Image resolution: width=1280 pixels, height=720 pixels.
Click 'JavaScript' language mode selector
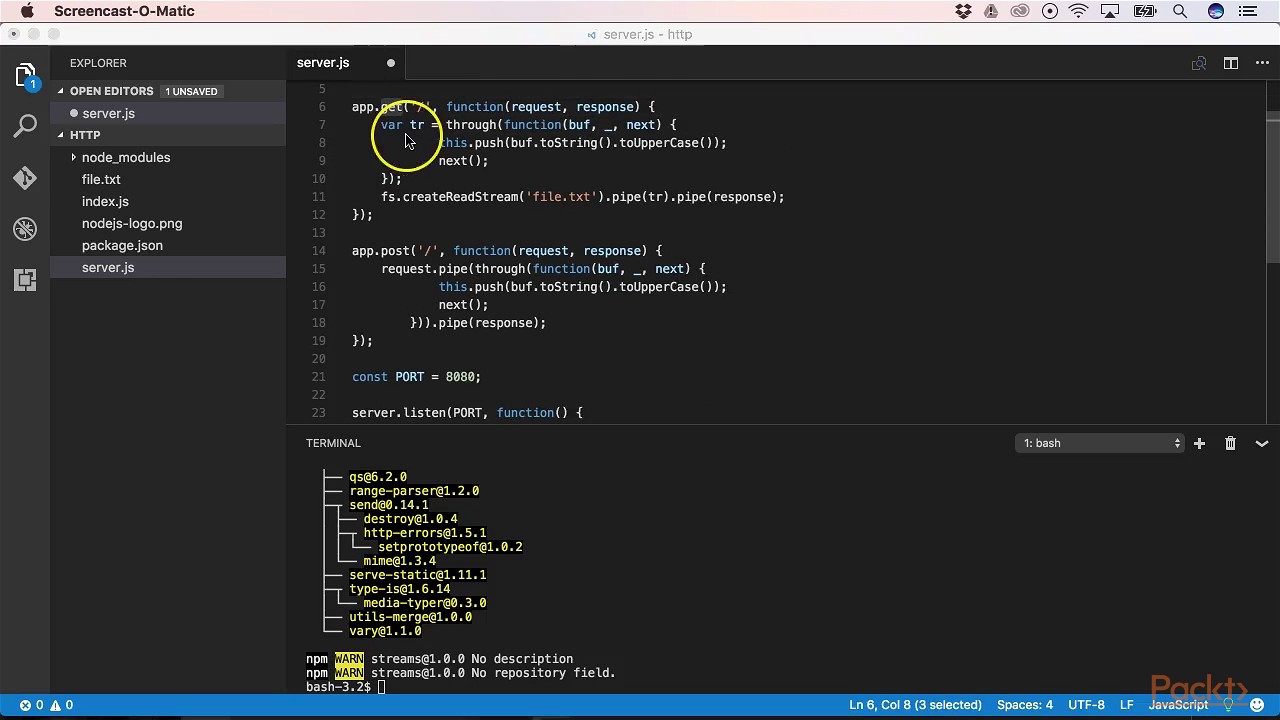[x=1178, y=705]
